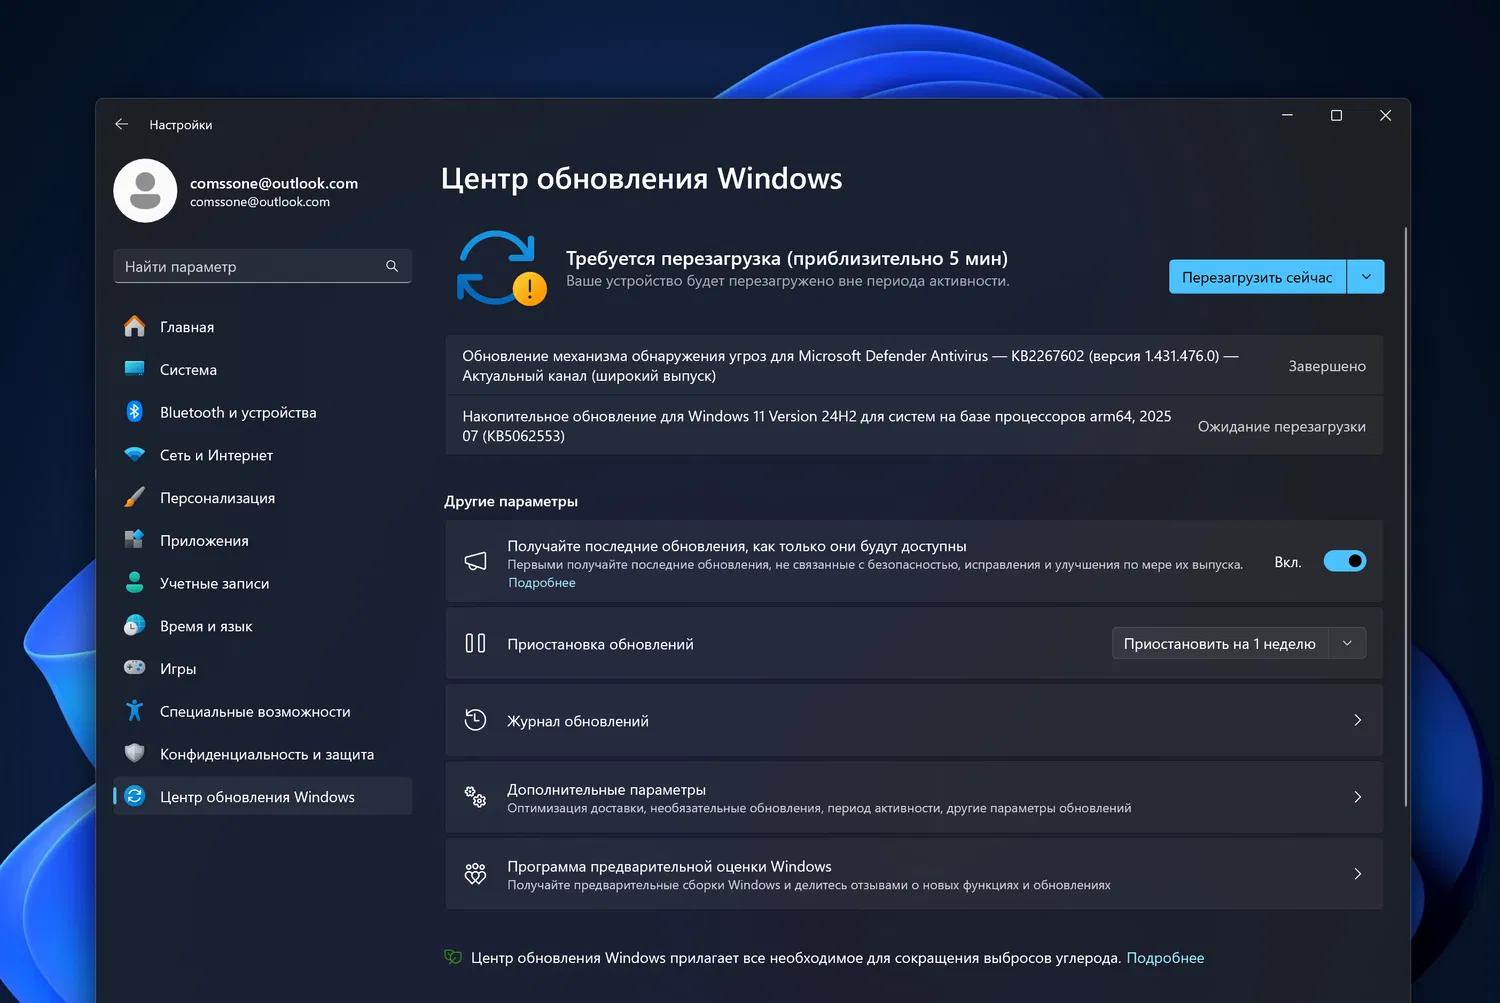Select Приложения in the sidebar
The image size is (1500, 1003).
262,540
